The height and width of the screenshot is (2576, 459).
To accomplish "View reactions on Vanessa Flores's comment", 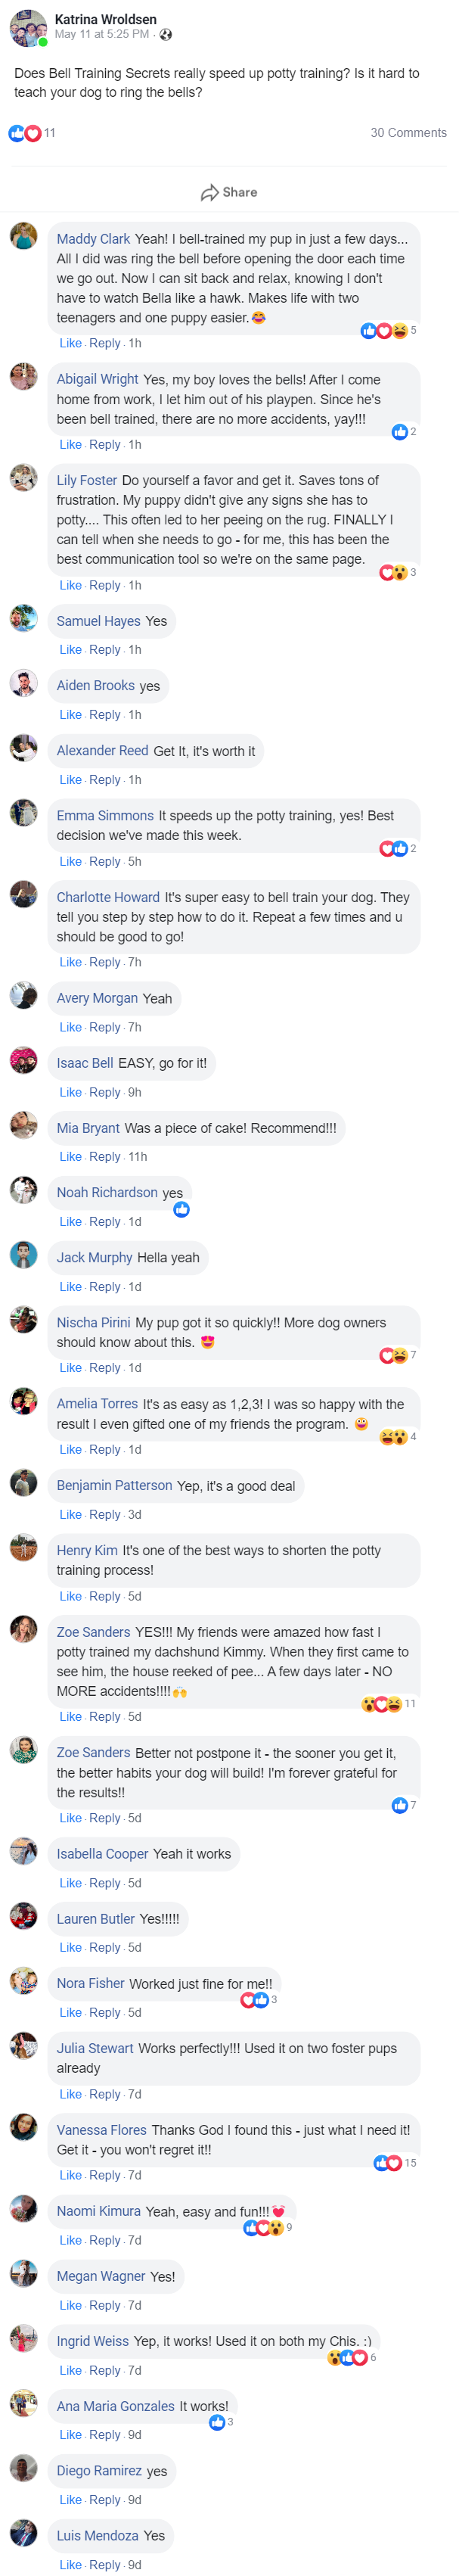I will point(387,2163).
